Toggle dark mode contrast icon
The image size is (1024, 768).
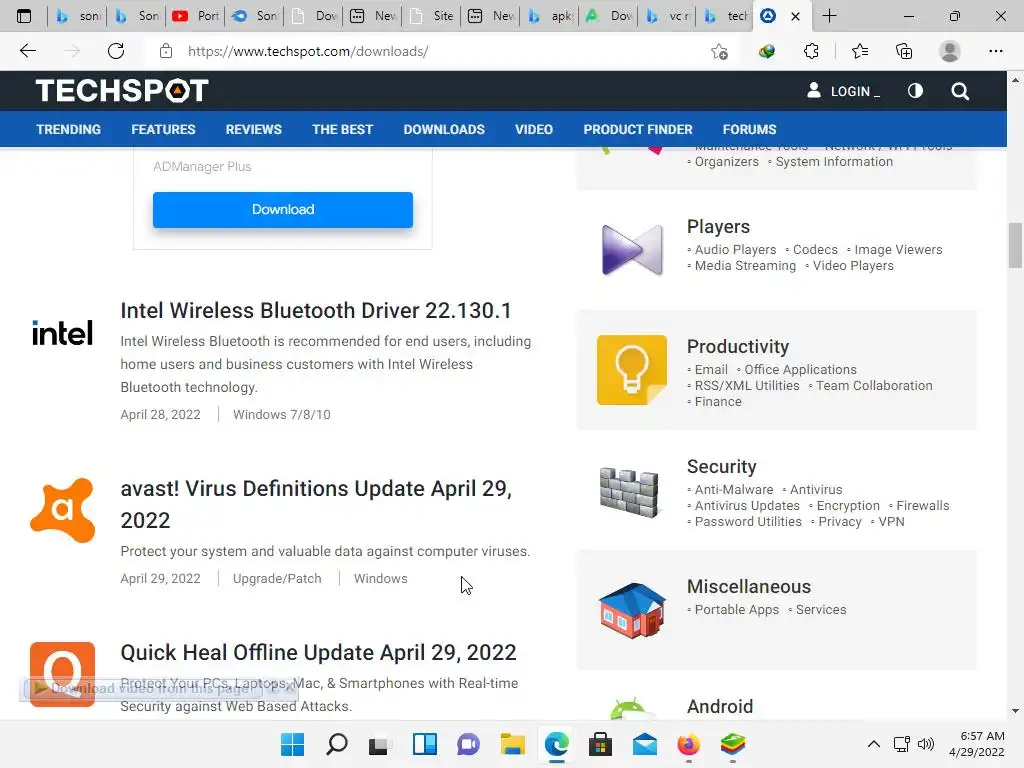pyautogui.click(x=915, y=91)
